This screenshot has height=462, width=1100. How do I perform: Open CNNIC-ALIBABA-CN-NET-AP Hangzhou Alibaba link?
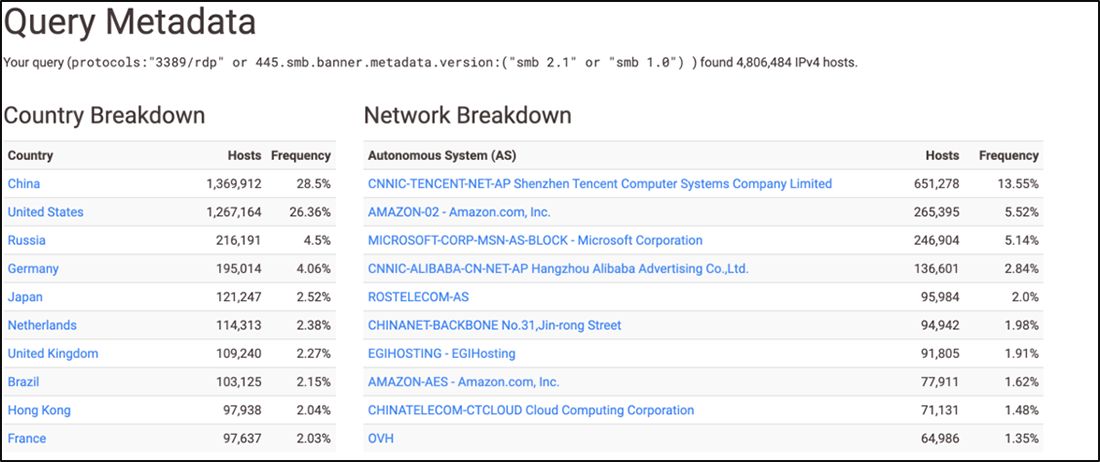click(558, 269)
